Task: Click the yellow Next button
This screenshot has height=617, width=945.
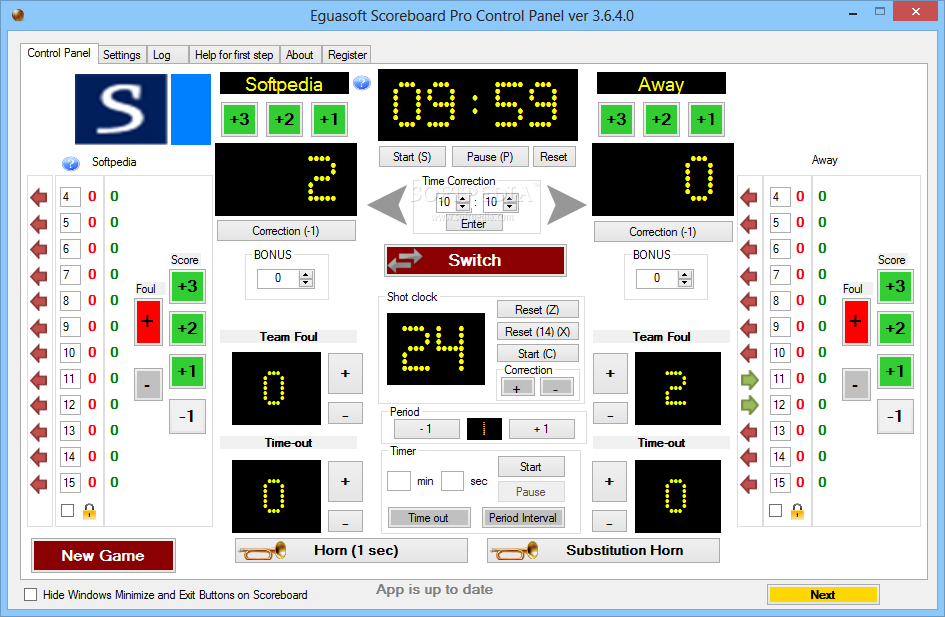Action: (x=823, y=595)
